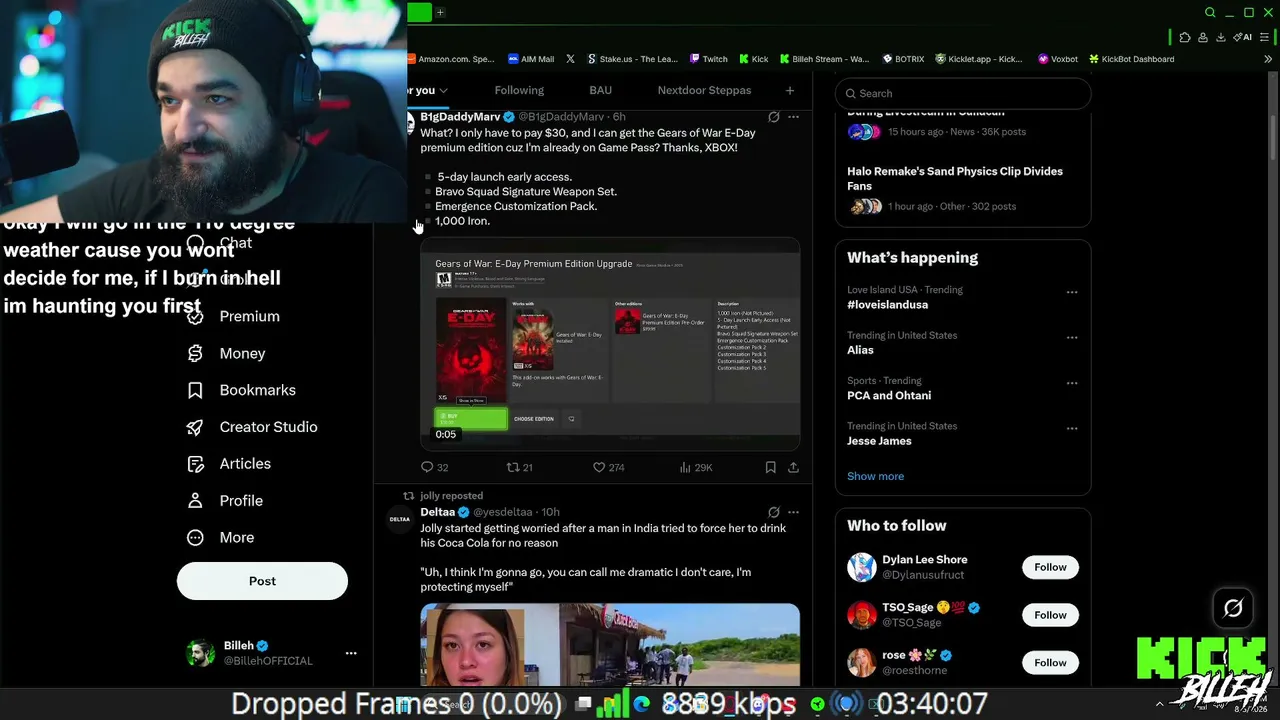Switch to the Nextdoor Steppas tab

(x=704, y=90)
